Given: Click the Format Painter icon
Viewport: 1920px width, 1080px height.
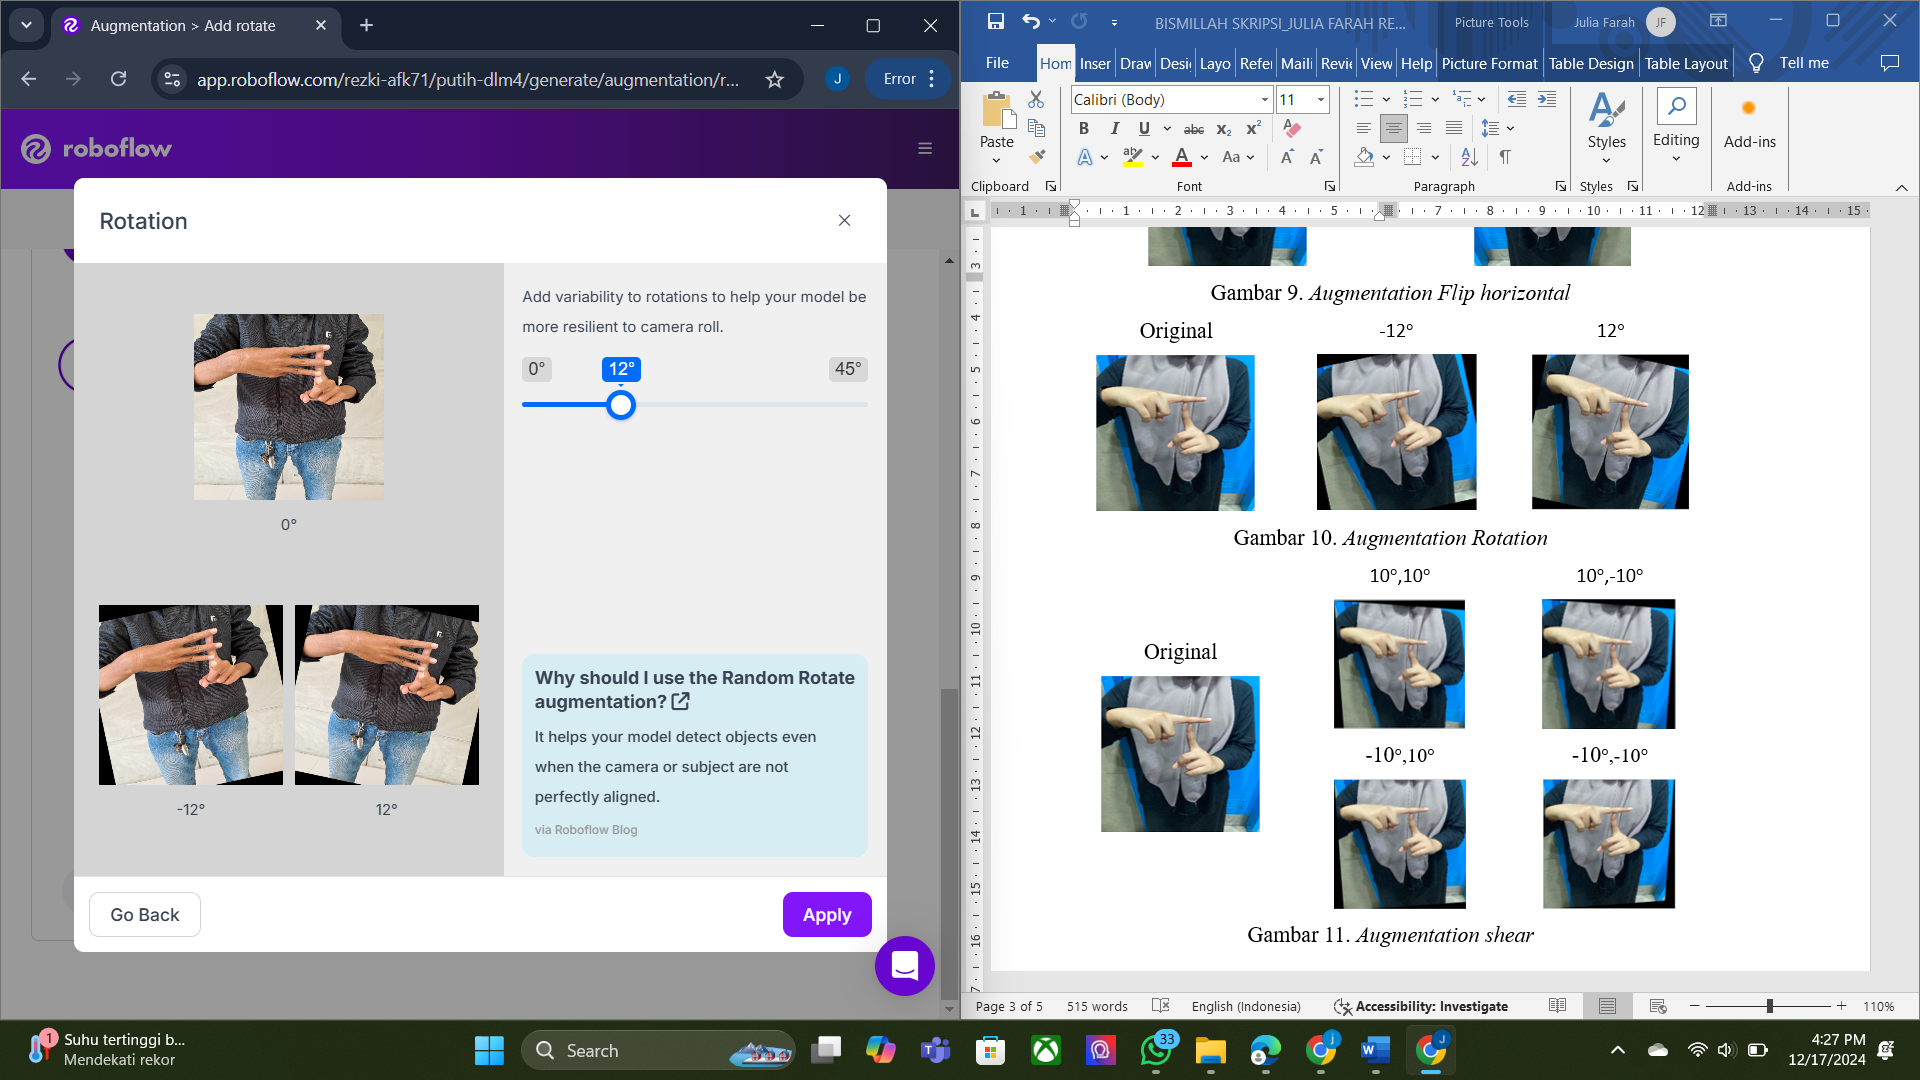Looking at the screenshot, I should point(1037,156).
